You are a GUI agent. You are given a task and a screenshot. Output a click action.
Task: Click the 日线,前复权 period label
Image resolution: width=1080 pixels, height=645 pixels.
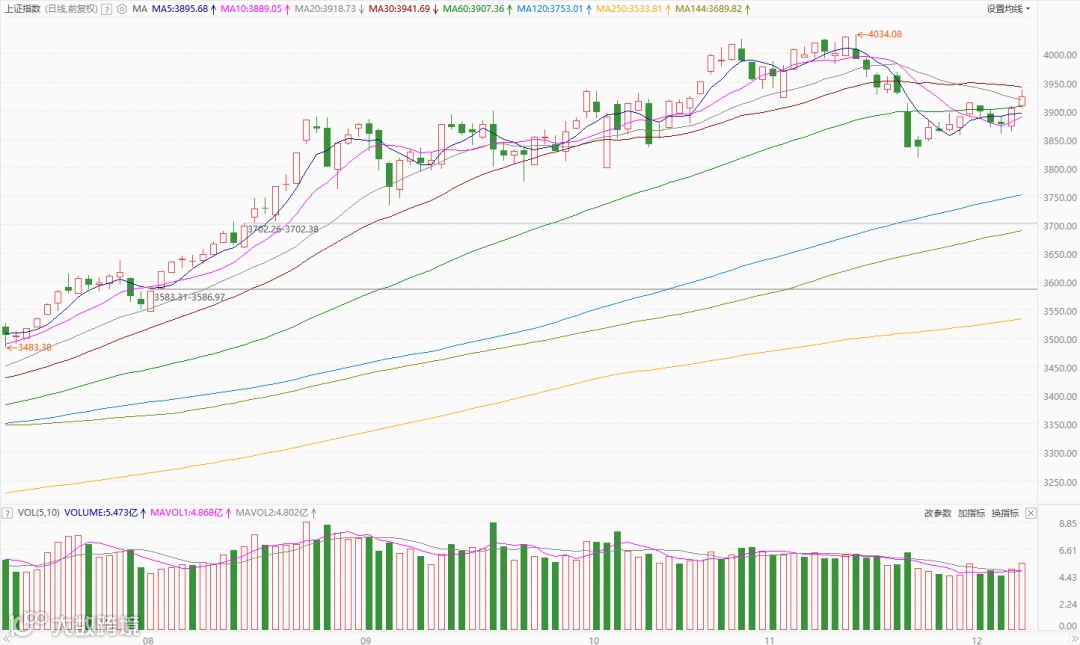click(72, 10)
